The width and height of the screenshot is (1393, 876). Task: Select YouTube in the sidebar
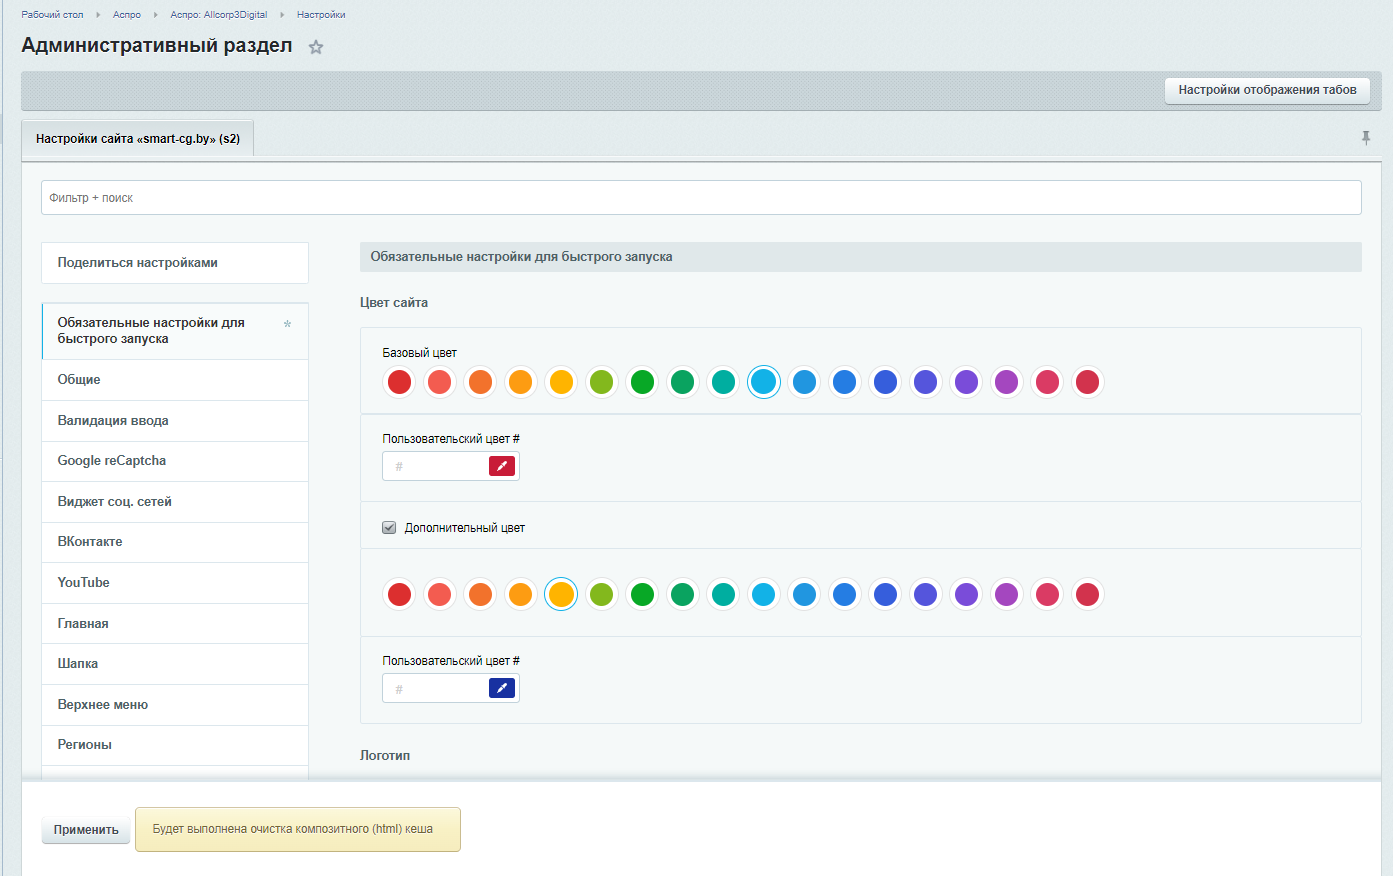pyautogui.click(x=175, y=583)
